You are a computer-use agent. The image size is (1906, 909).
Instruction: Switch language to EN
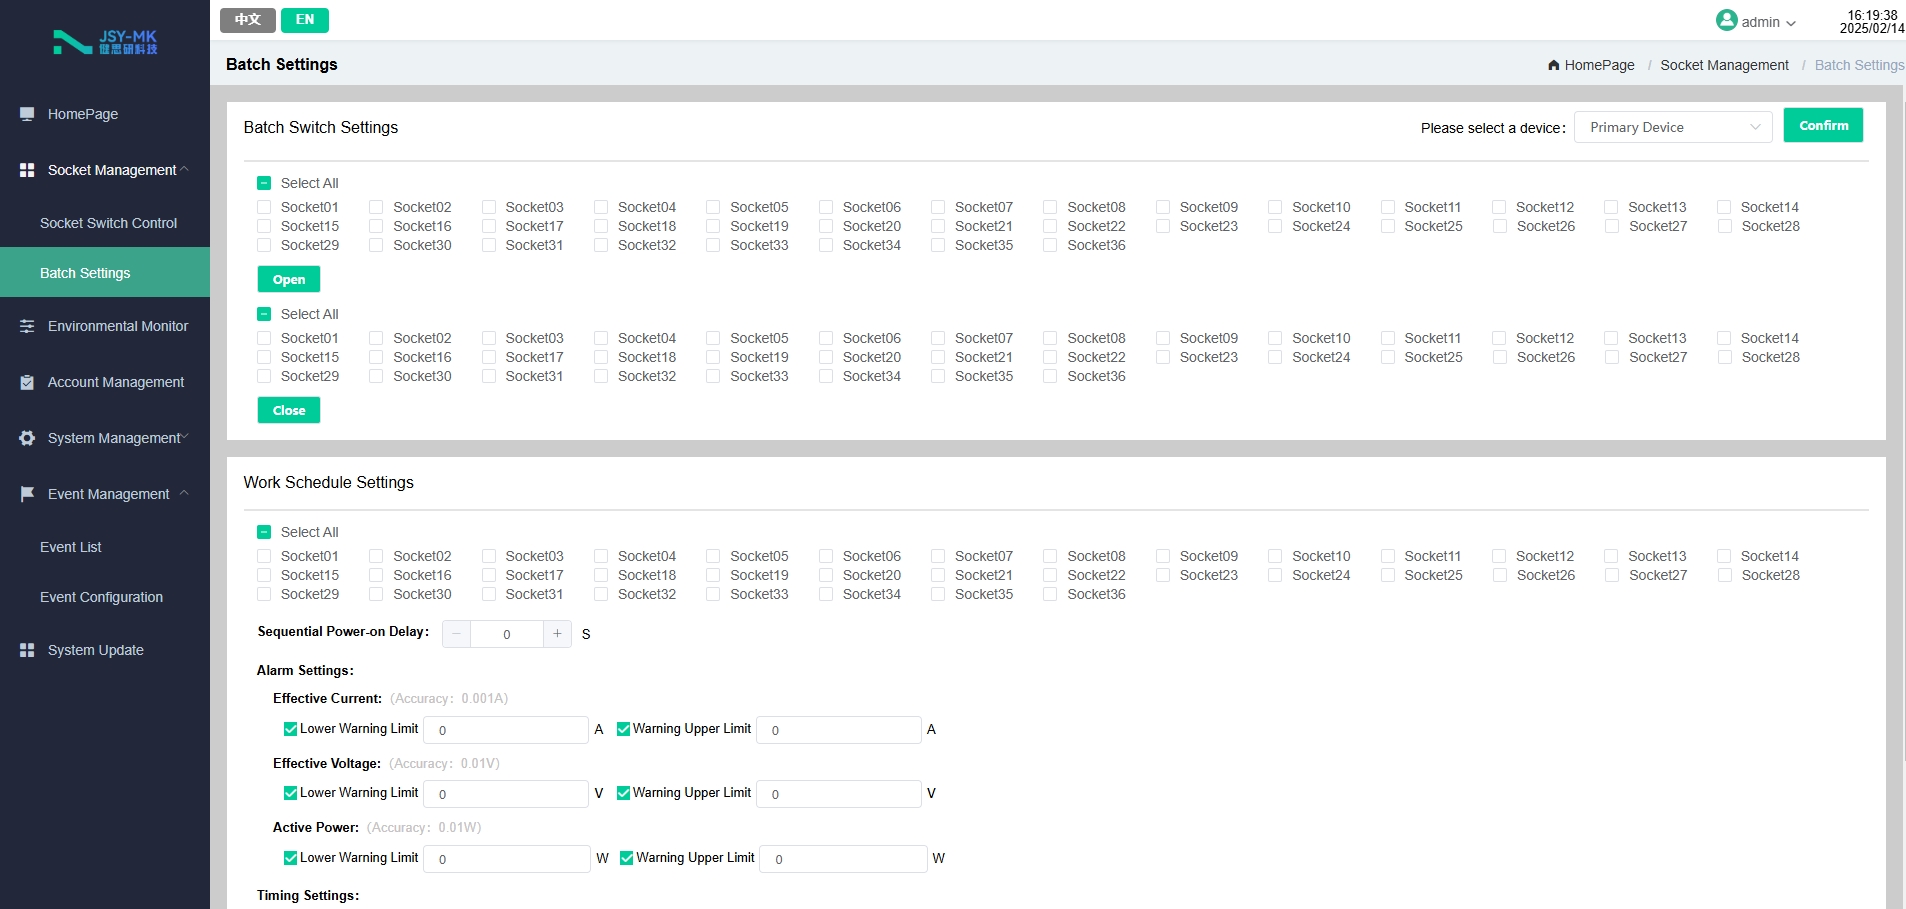305,20
